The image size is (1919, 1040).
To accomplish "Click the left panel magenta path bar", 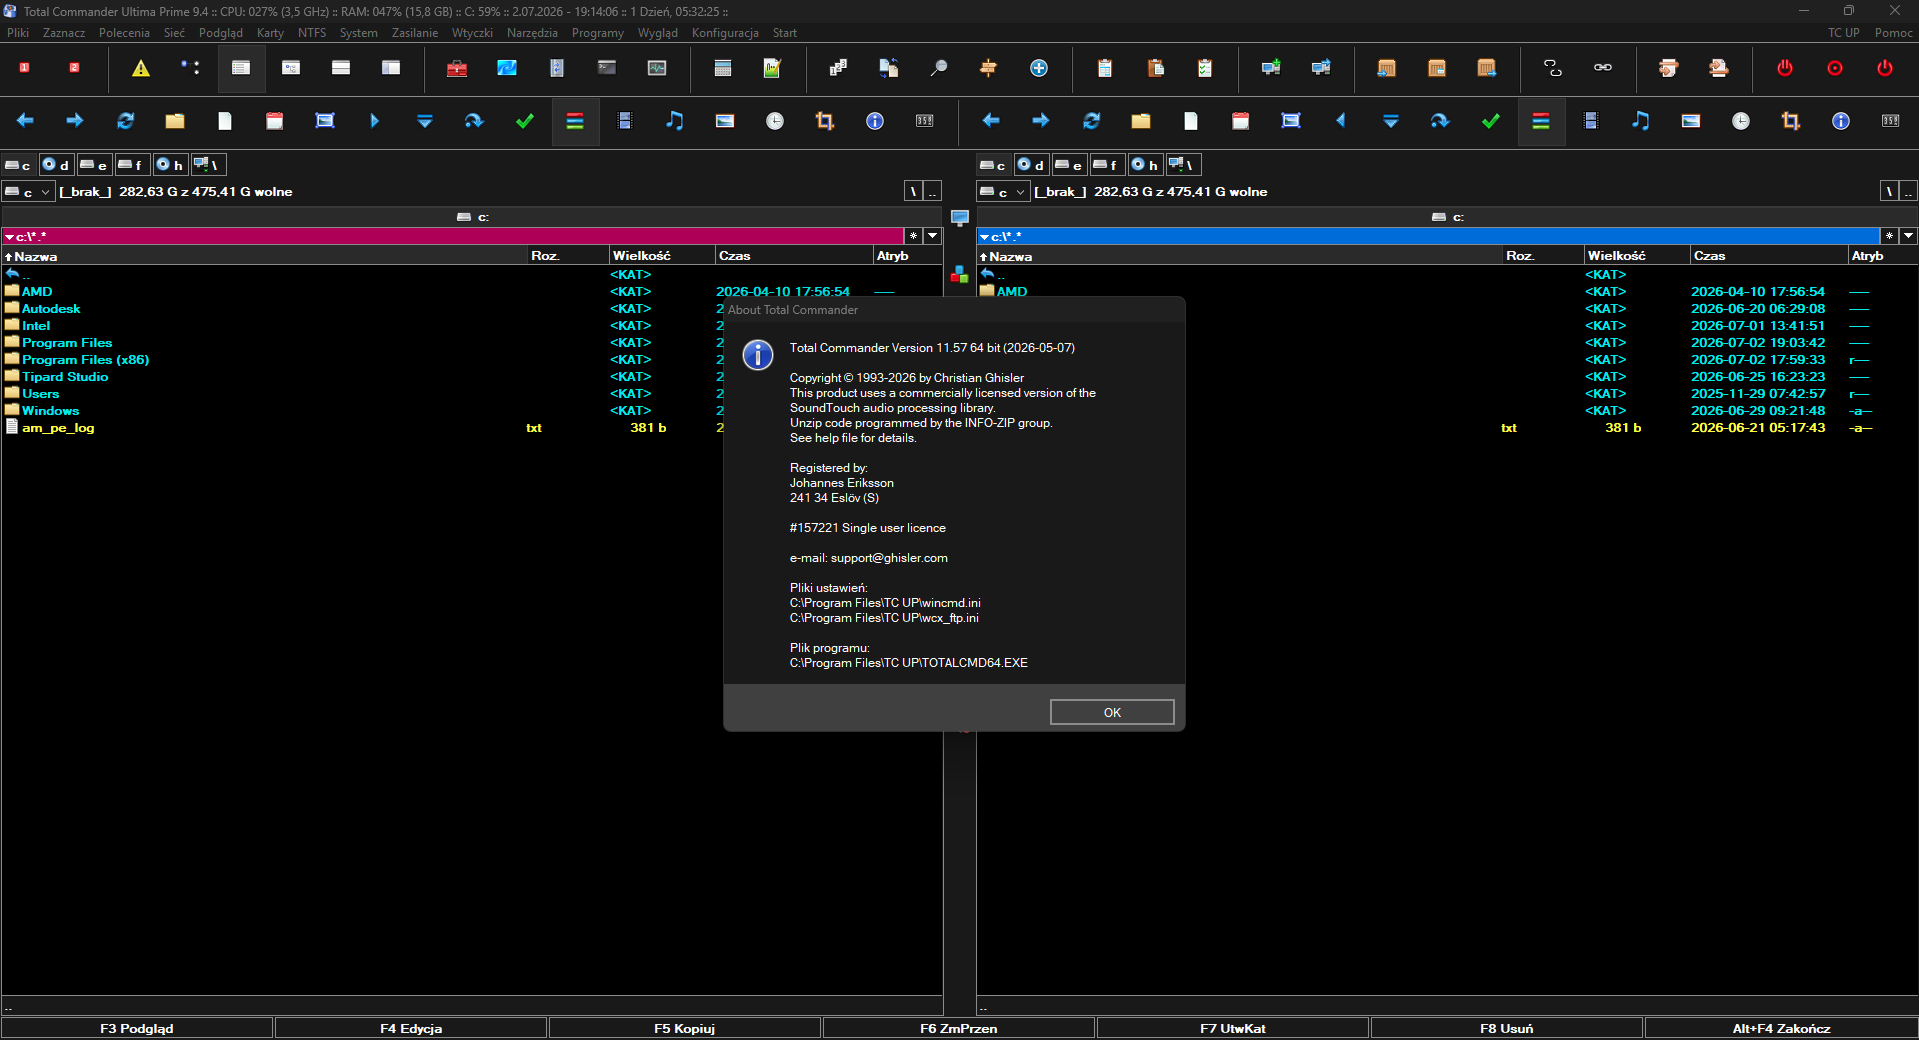I will (453, 236).
